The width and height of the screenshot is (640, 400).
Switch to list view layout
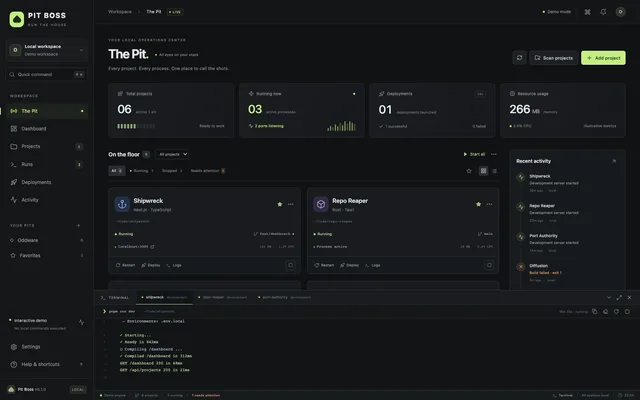click(495, 171)
